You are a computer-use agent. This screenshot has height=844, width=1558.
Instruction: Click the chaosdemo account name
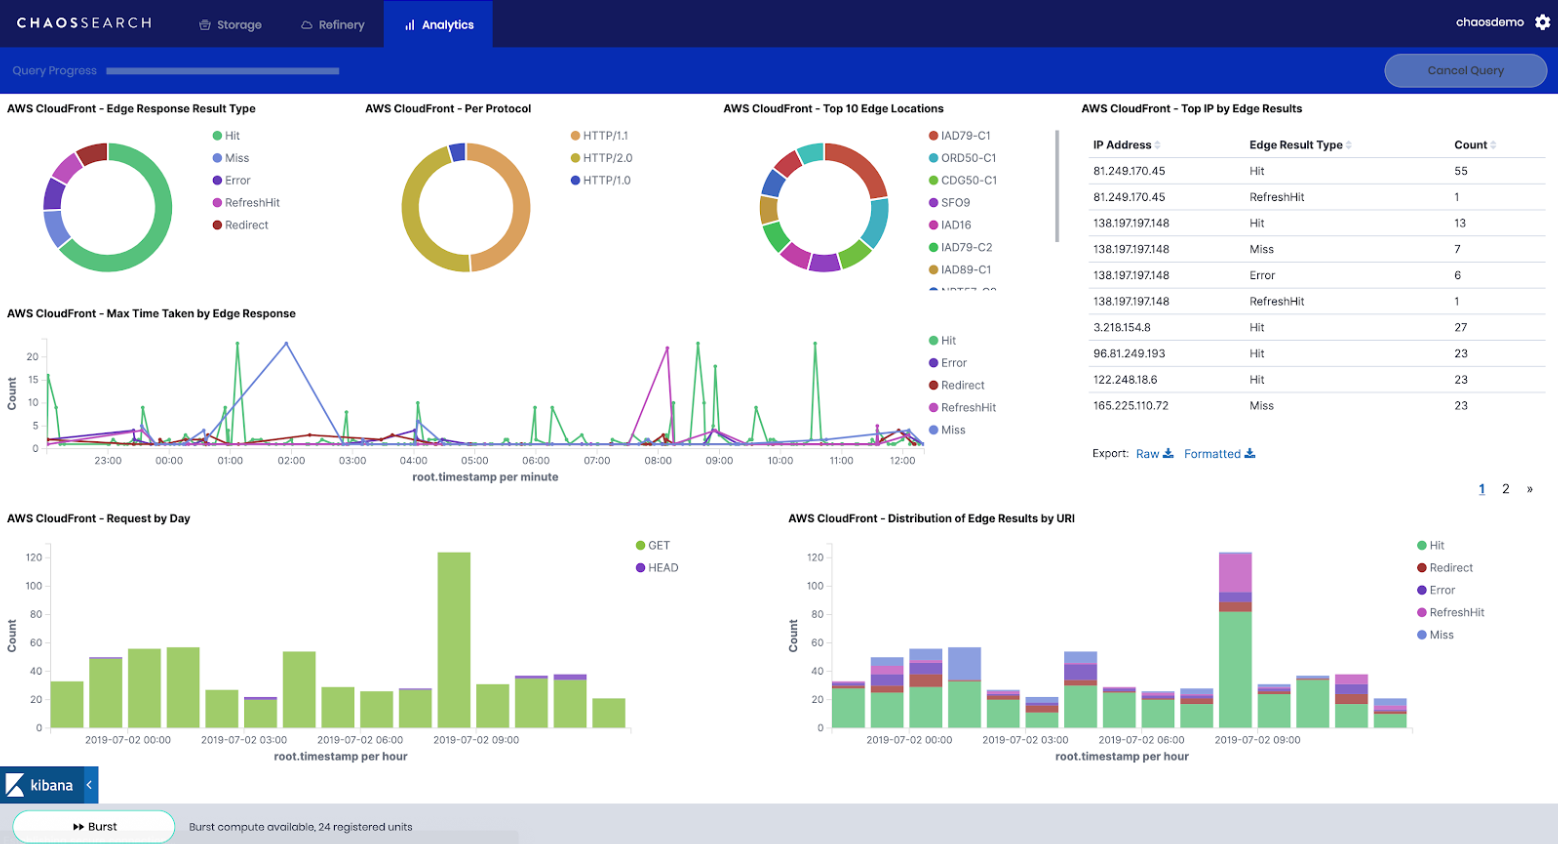pos(1490,22)
